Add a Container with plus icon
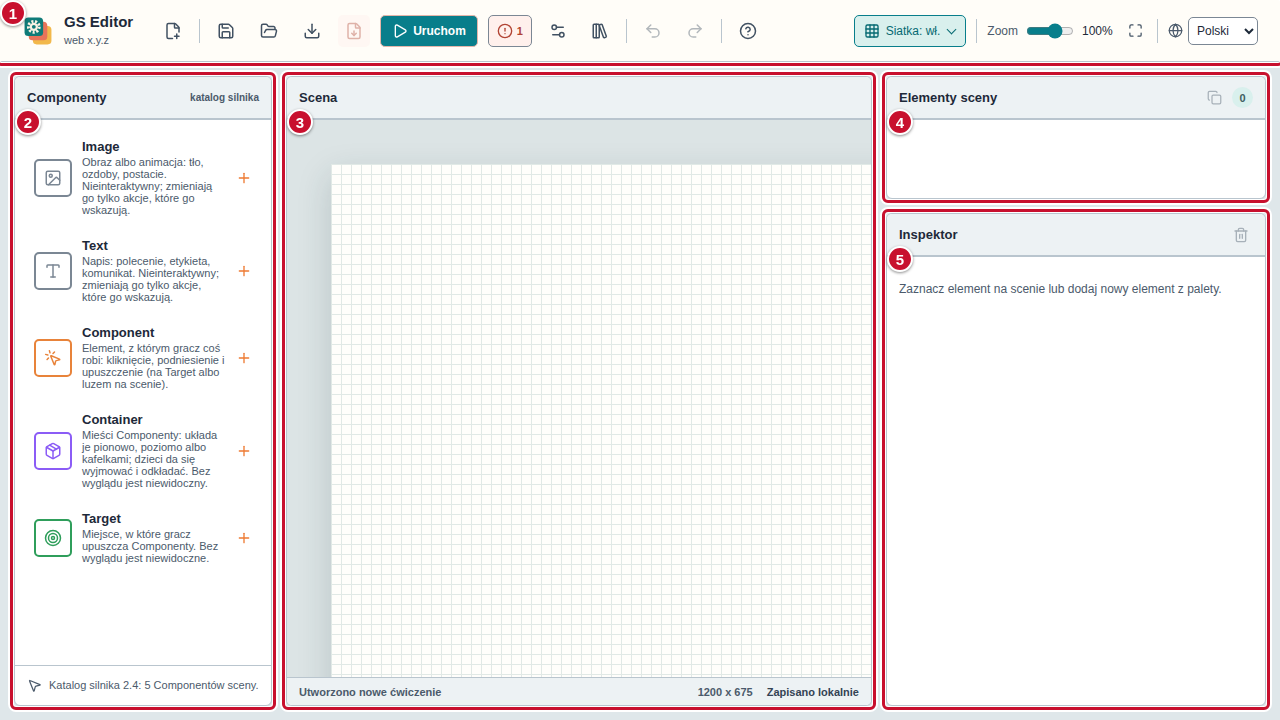The image size is (1280, 720). 244,451
